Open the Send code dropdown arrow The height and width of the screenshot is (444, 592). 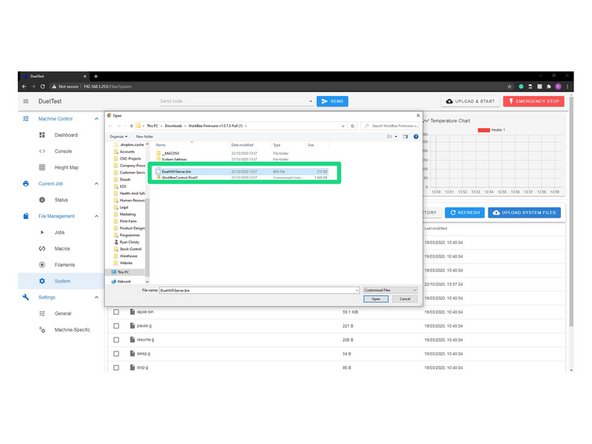(310, 101)
